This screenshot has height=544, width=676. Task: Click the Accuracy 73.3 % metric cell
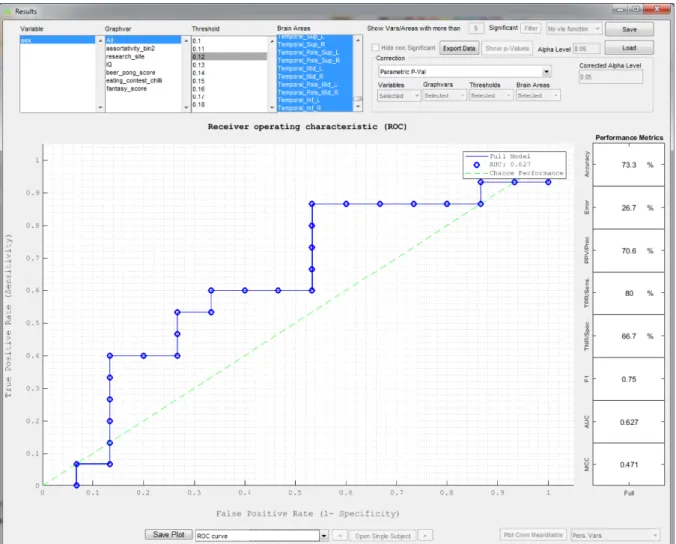(x=629, y=165)
